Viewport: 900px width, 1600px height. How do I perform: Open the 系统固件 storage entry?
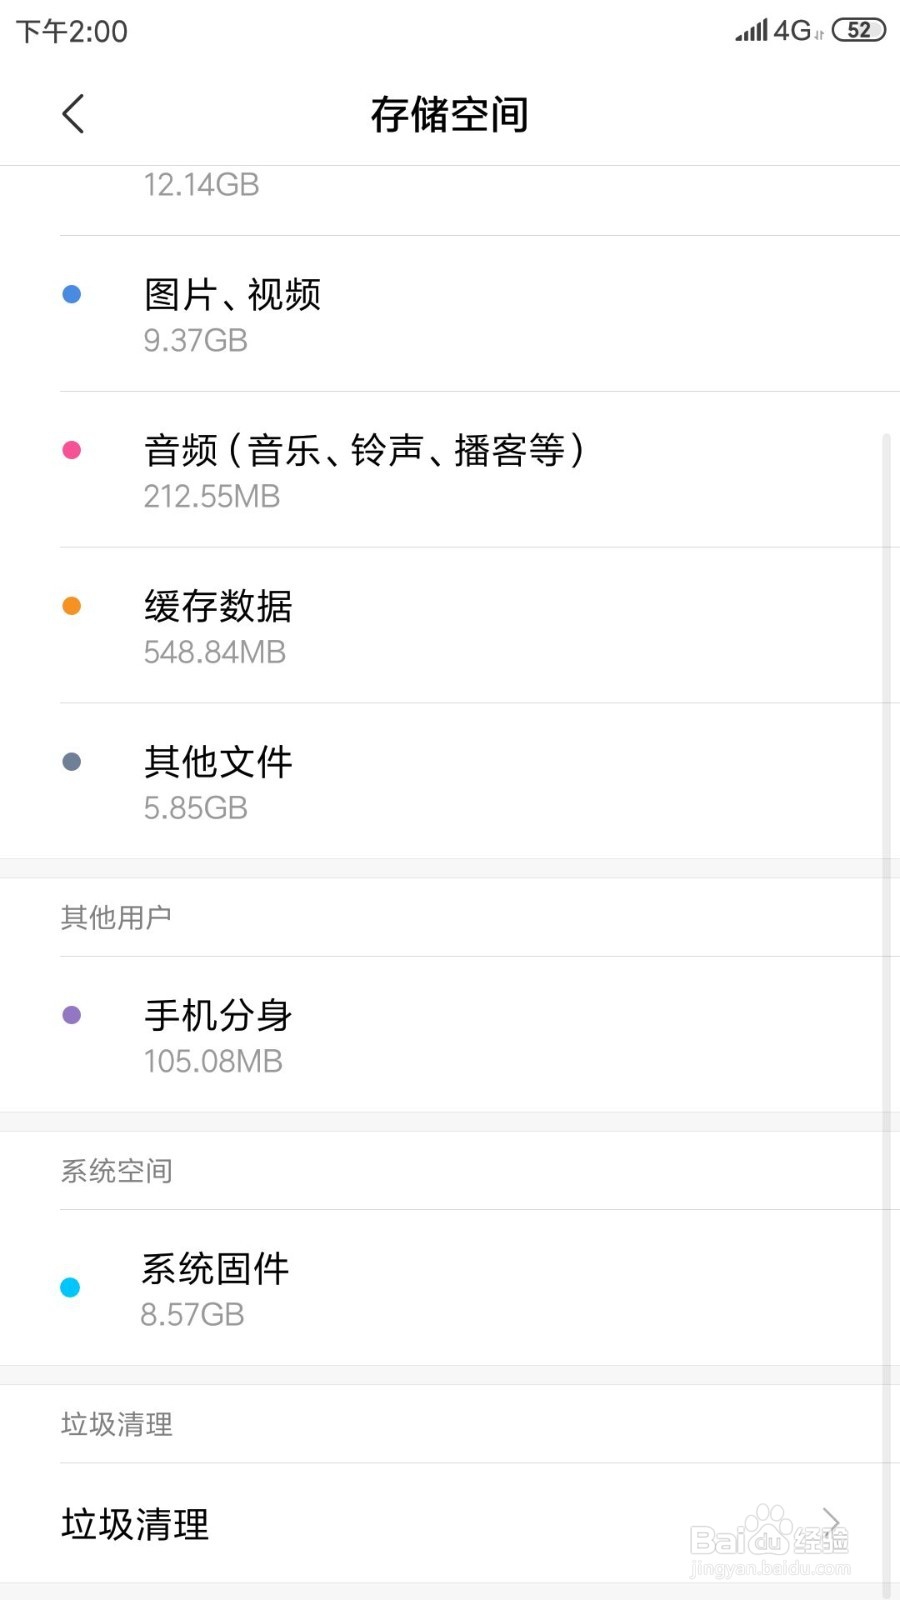[450, 1288]
